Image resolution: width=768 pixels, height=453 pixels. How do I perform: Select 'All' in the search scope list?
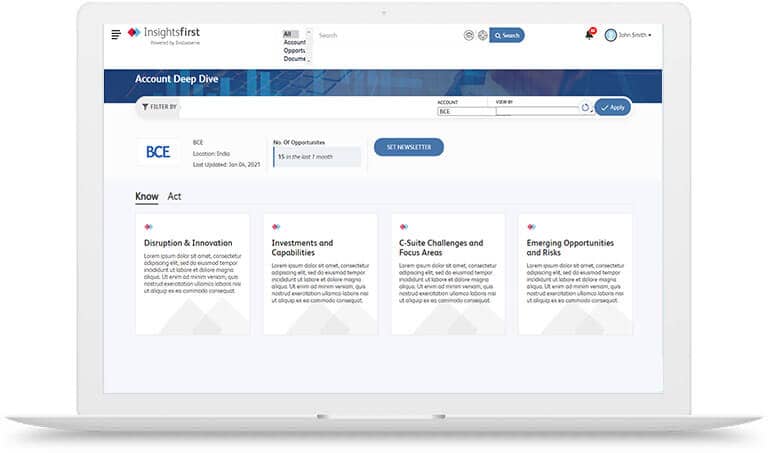tap(290, 34)
